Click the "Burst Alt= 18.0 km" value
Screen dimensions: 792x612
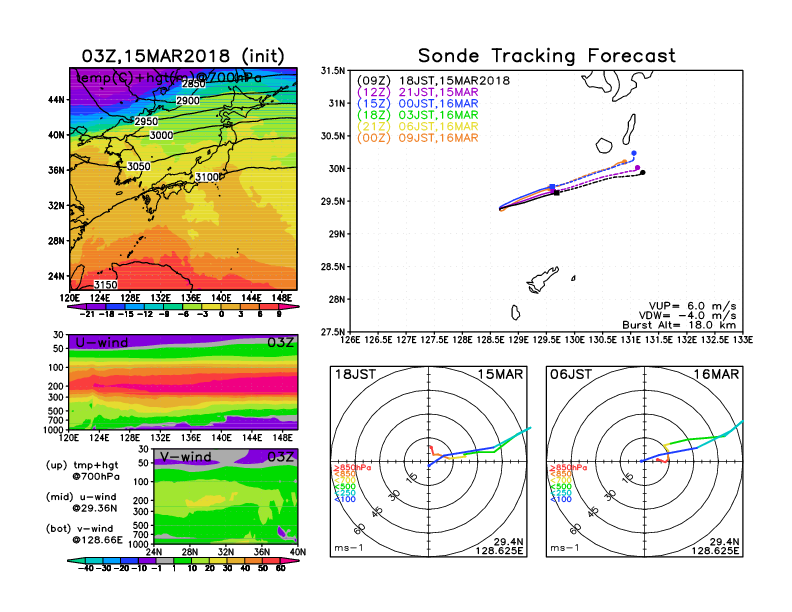(x=679, y=325)
